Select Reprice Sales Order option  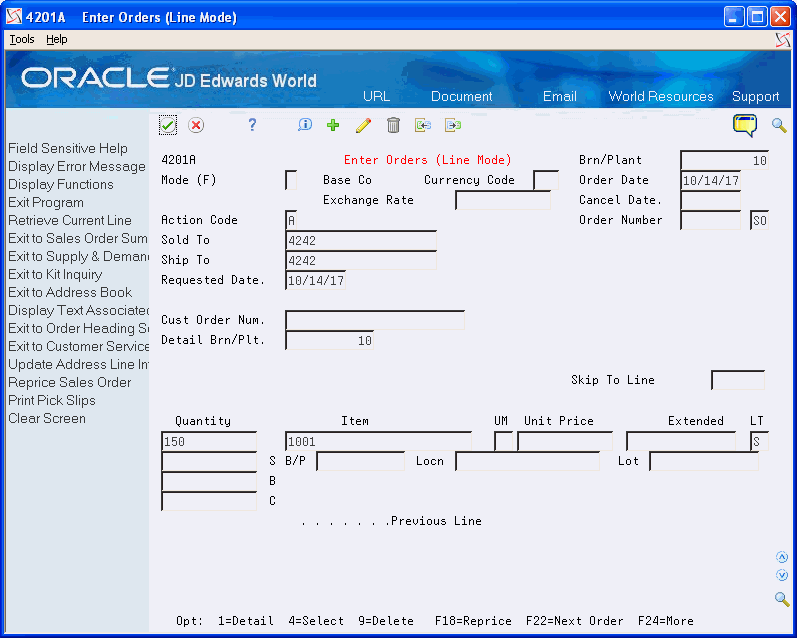click(x=69, y=382)
